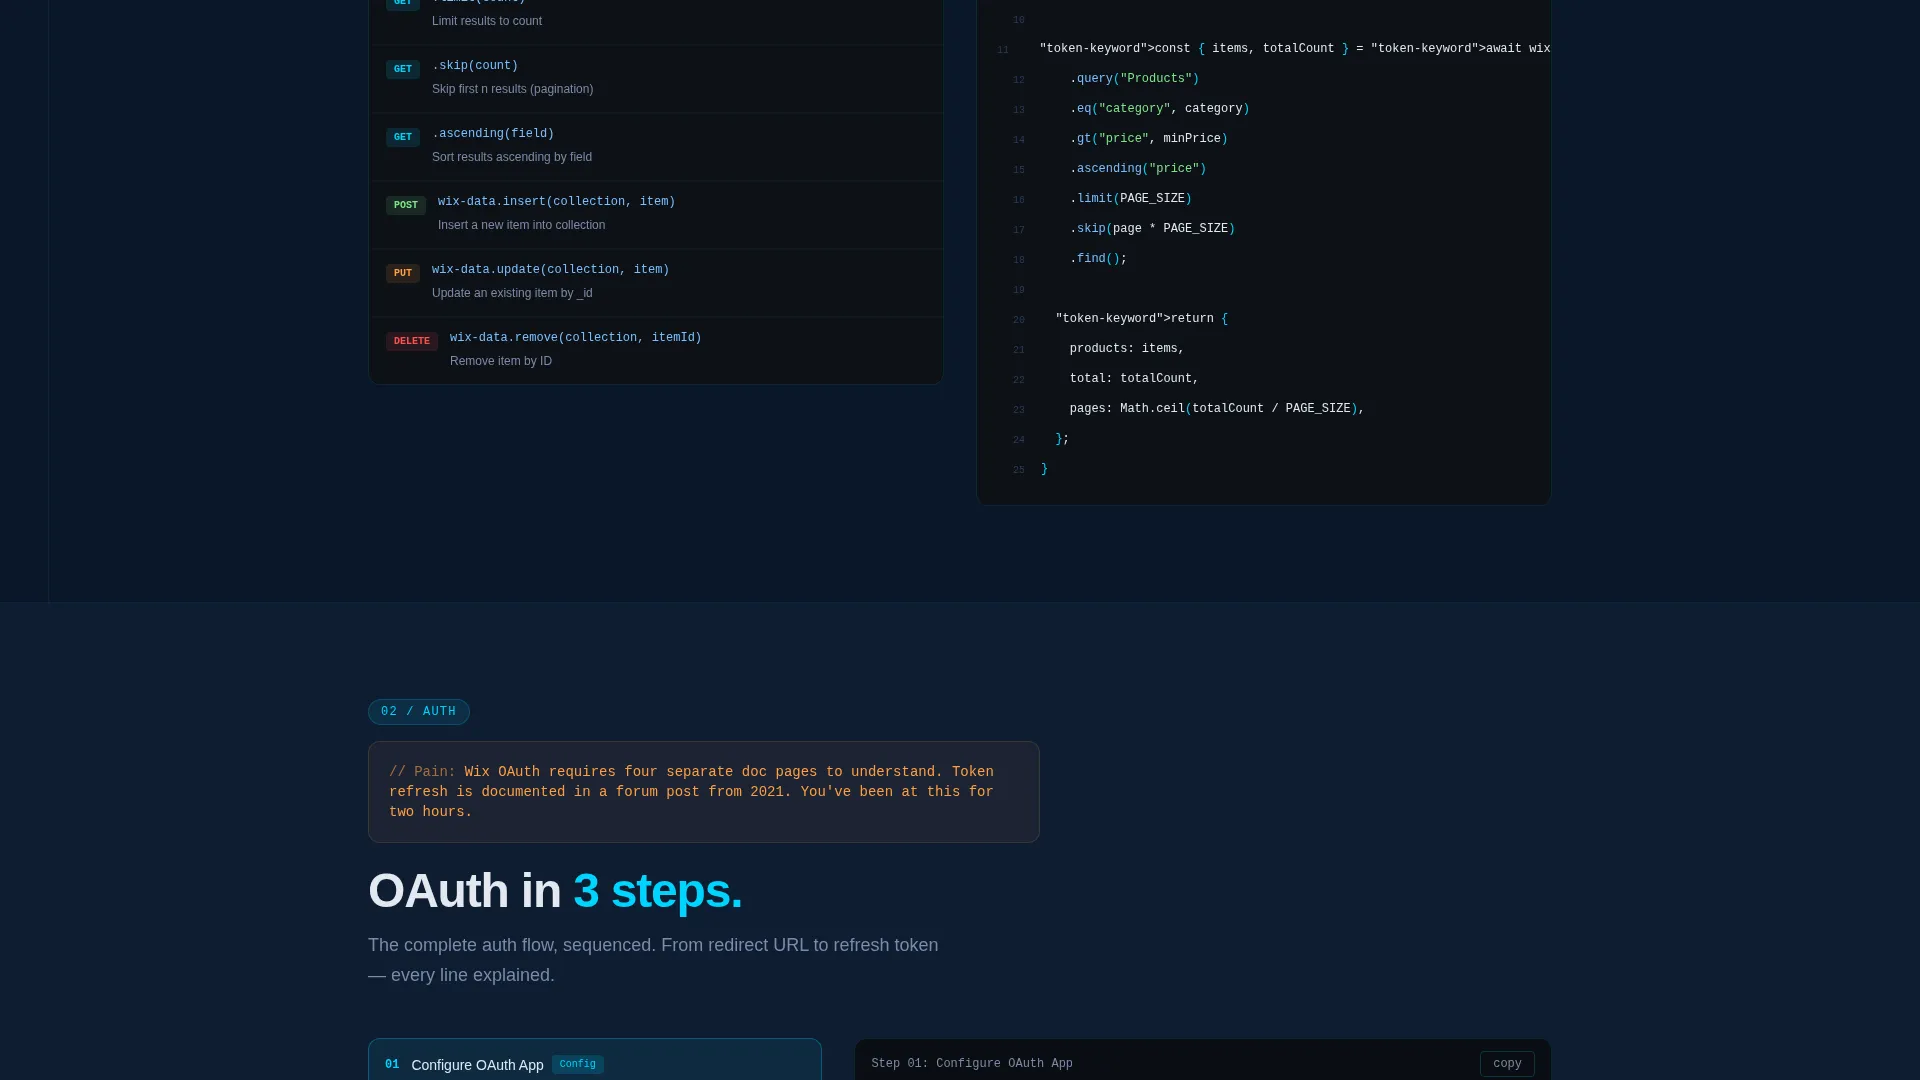This screenshot has width=1920, height=1080.
Task: Click the GET badge beside .ascending(field)
Action: 403,137
